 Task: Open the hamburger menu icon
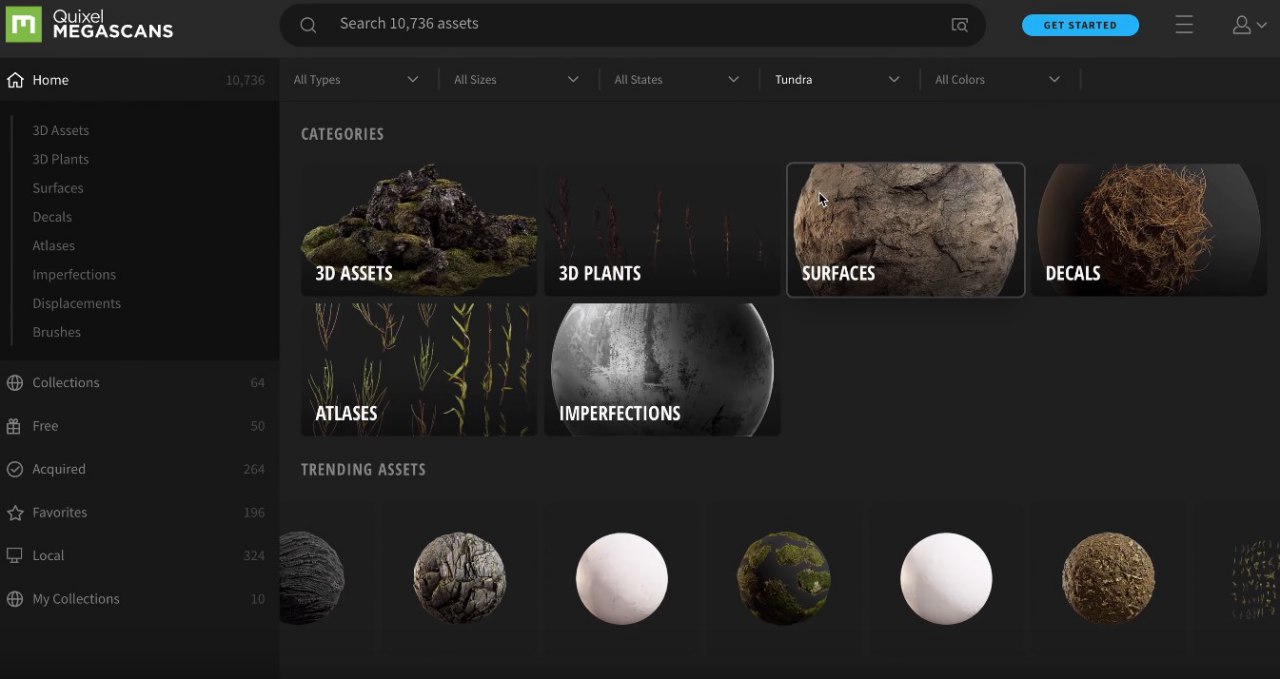click(x=1184, y=25)
